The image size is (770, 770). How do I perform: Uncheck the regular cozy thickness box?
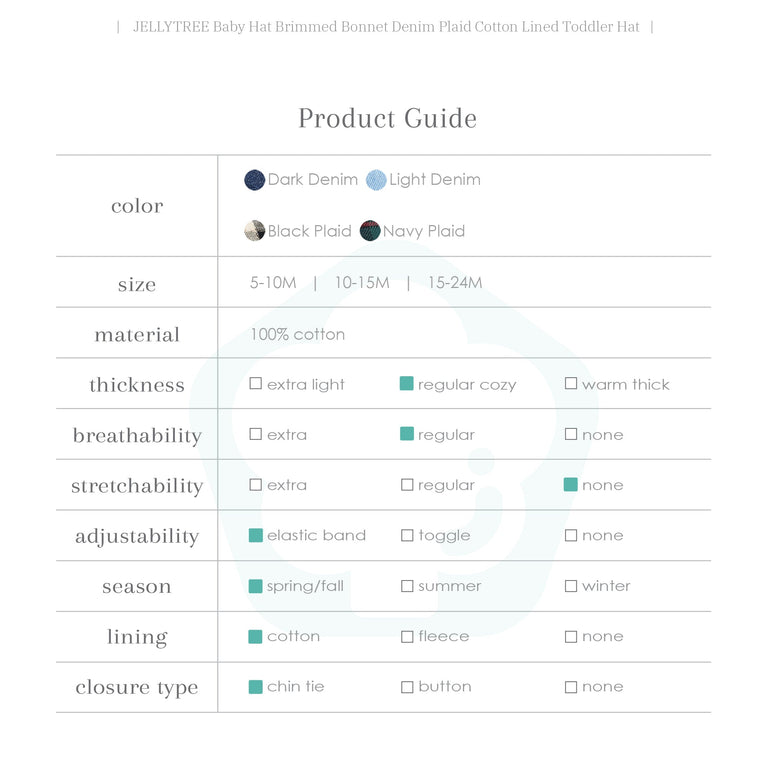pyautogui.click(x=407, y=384)
